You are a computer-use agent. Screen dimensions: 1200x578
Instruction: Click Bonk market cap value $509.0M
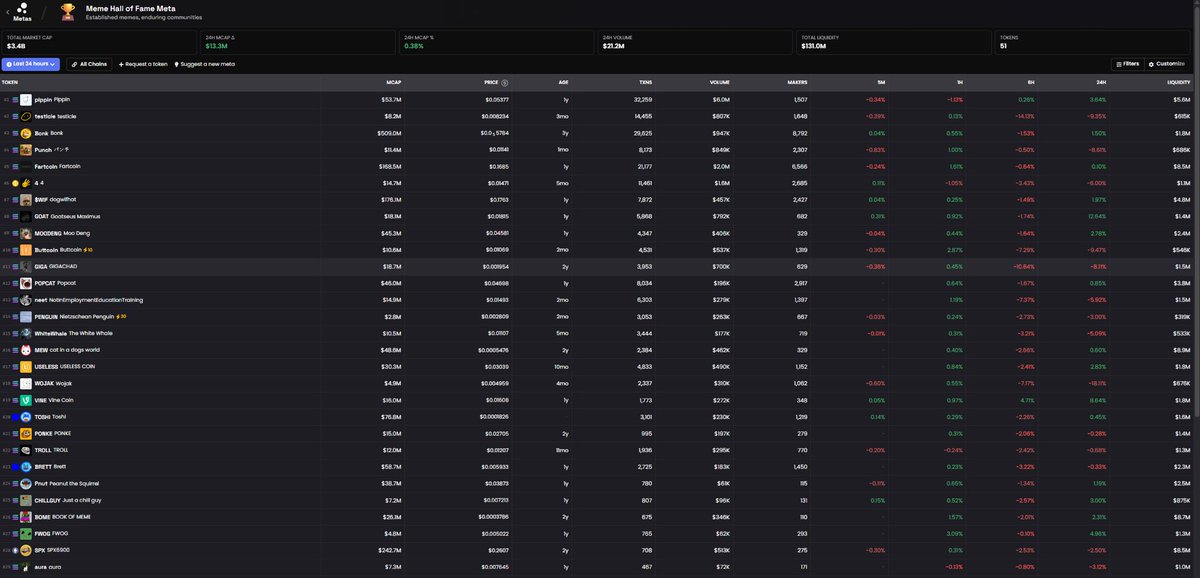click(390, 133)
